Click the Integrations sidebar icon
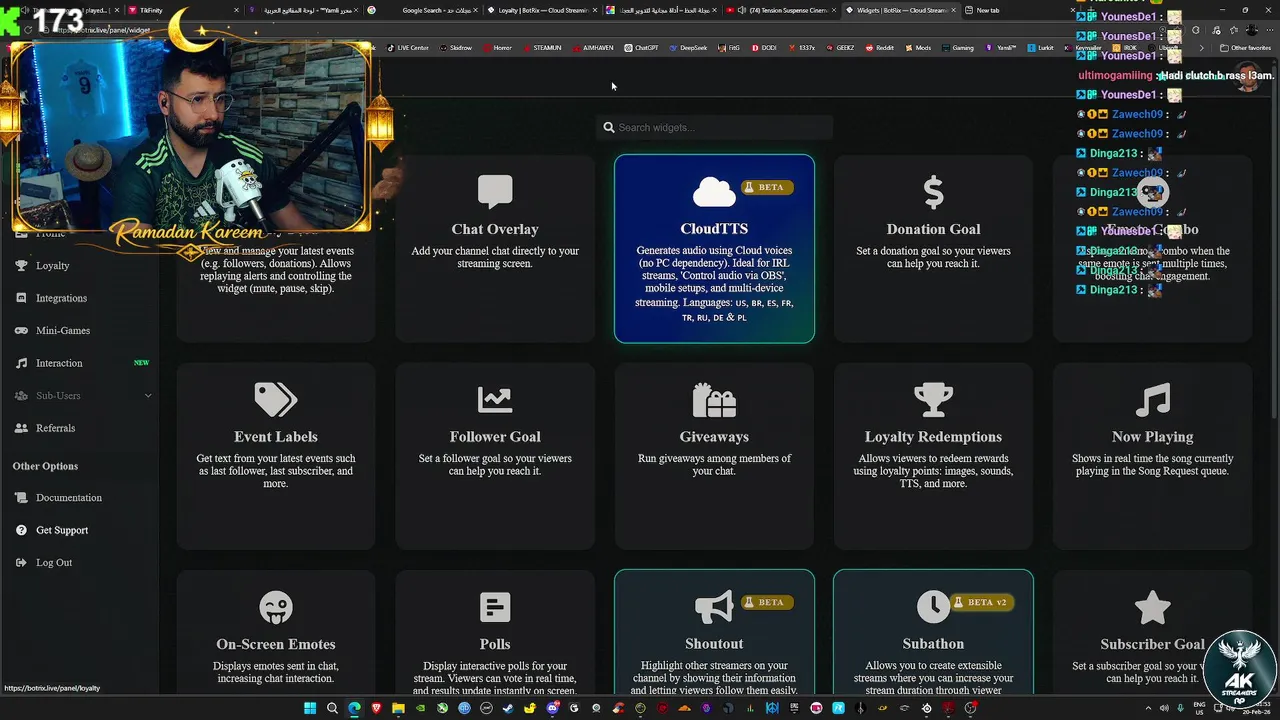 click(x=21, y=298)
